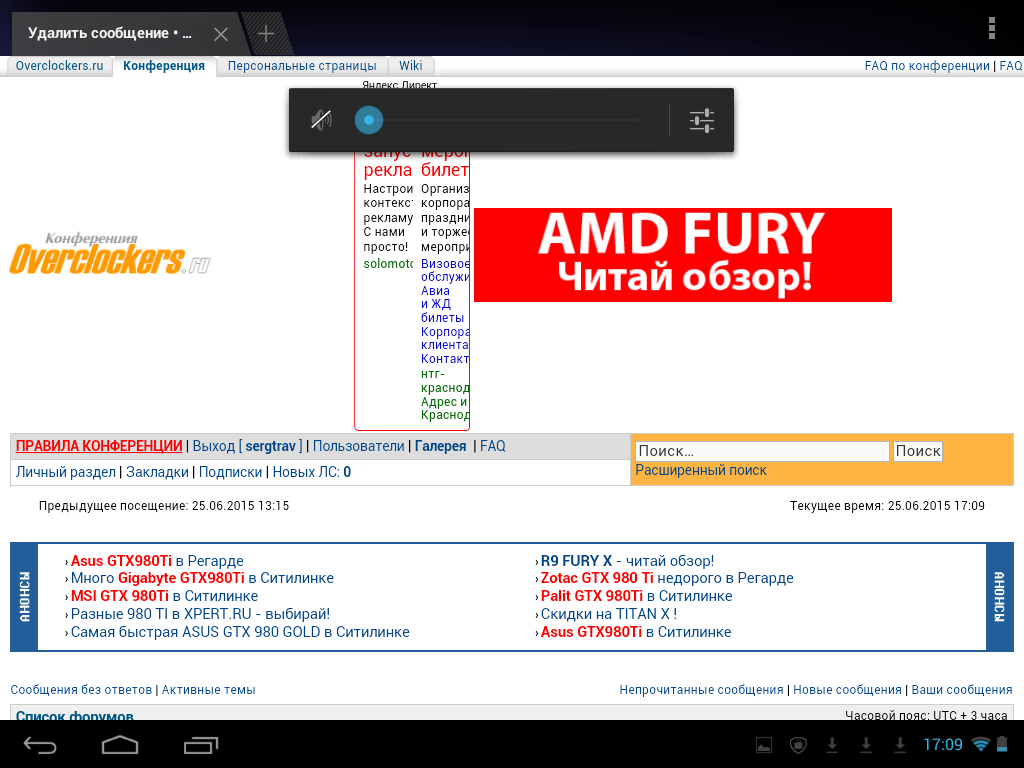The height and width of the screenshot is (768, 1024).
Task: Open Asus GTX980Ti в Регарде announcement
Action: [x=157, y=561]
